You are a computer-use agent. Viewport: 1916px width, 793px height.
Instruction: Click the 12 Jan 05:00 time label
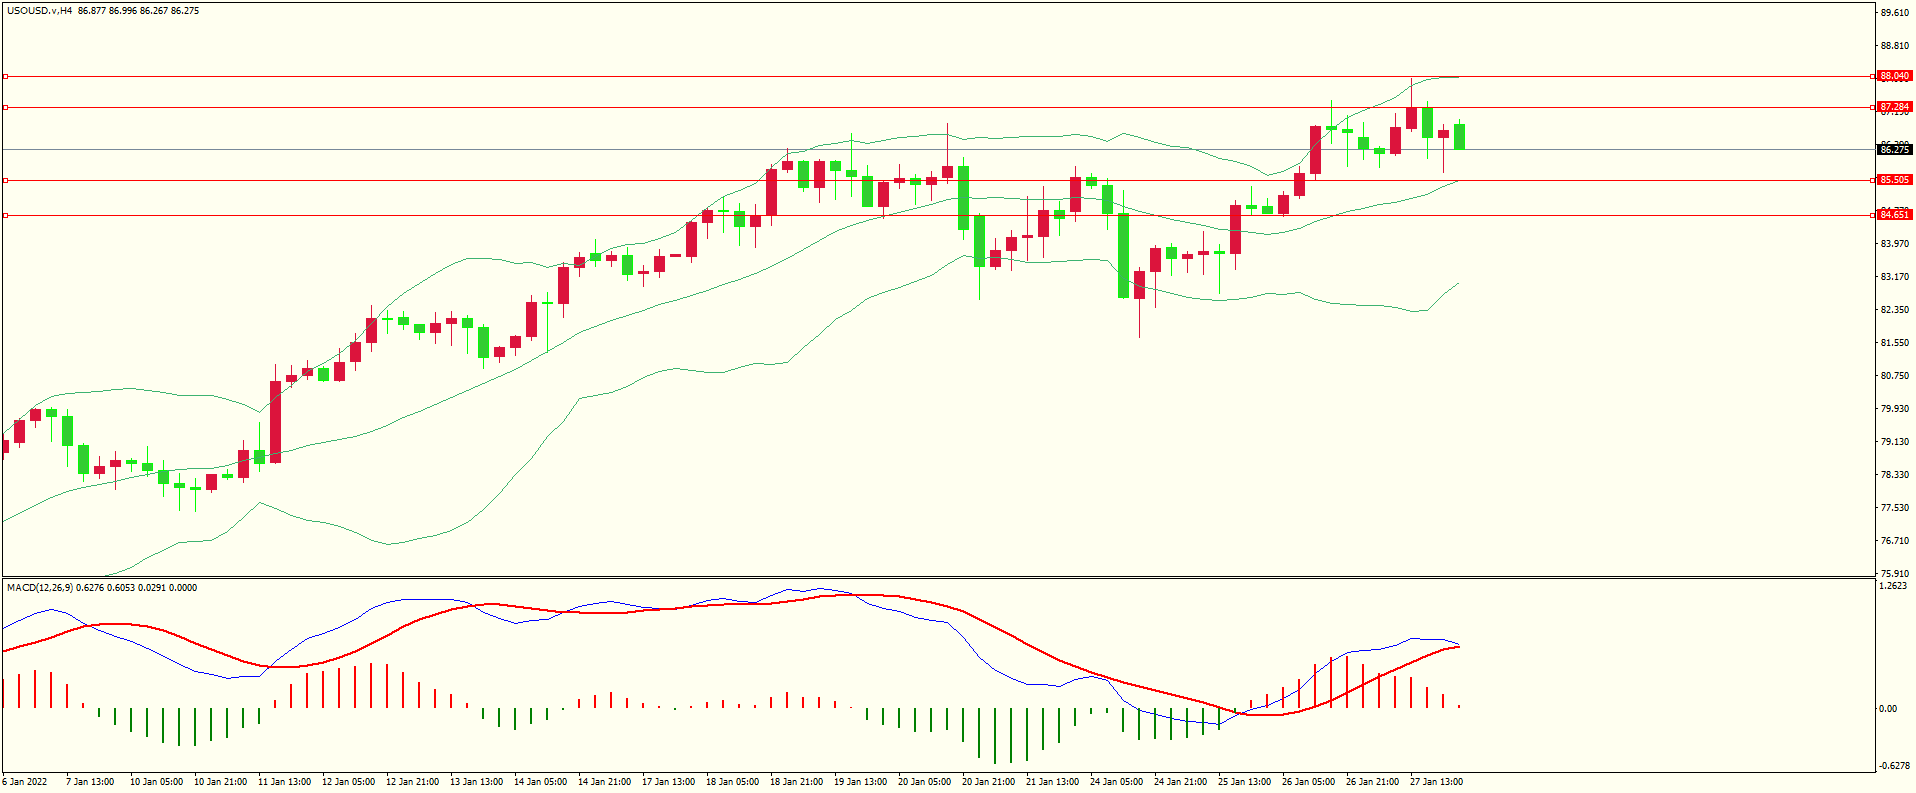(348, 782)
